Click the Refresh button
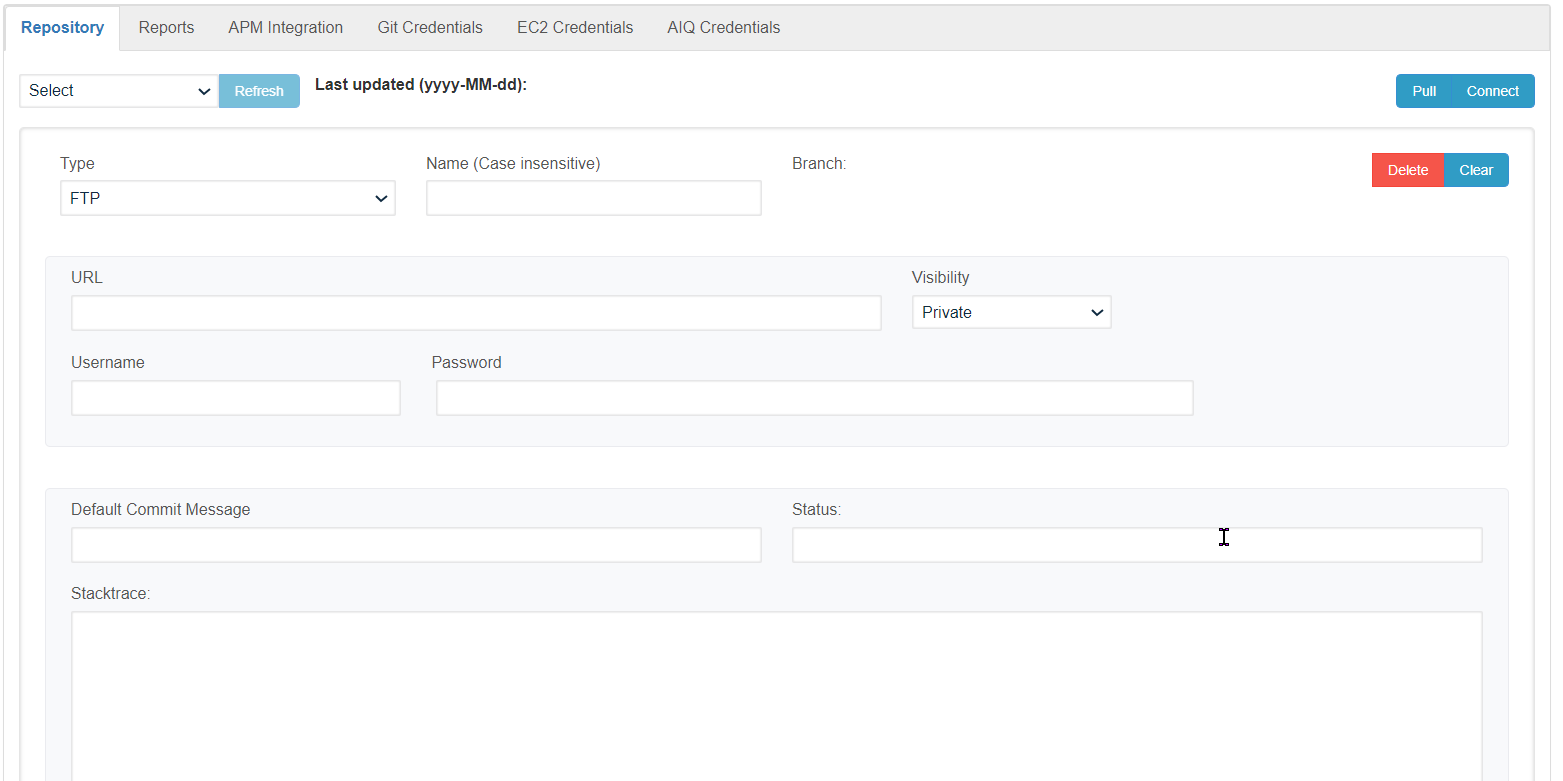1563x781 pixels. [x=259, y=90]
